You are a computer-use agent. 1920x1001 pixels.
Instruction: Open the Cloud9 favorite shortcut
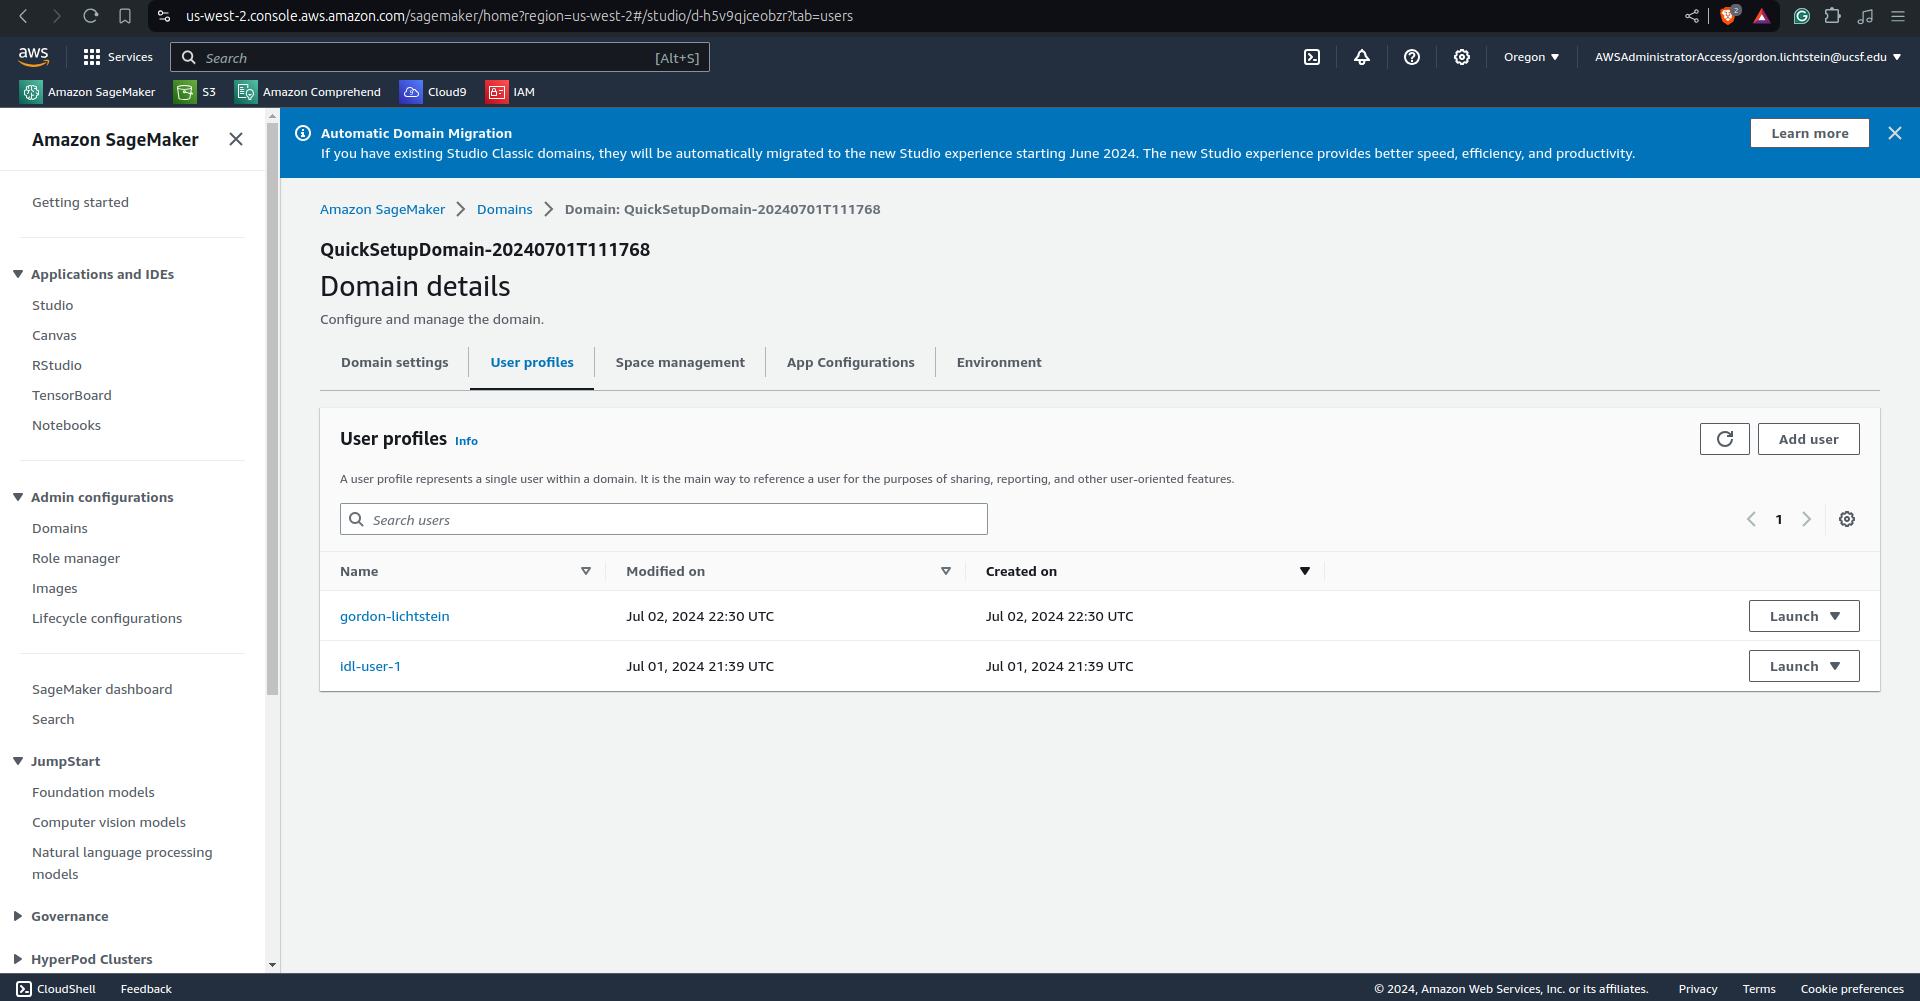(433, 92)
